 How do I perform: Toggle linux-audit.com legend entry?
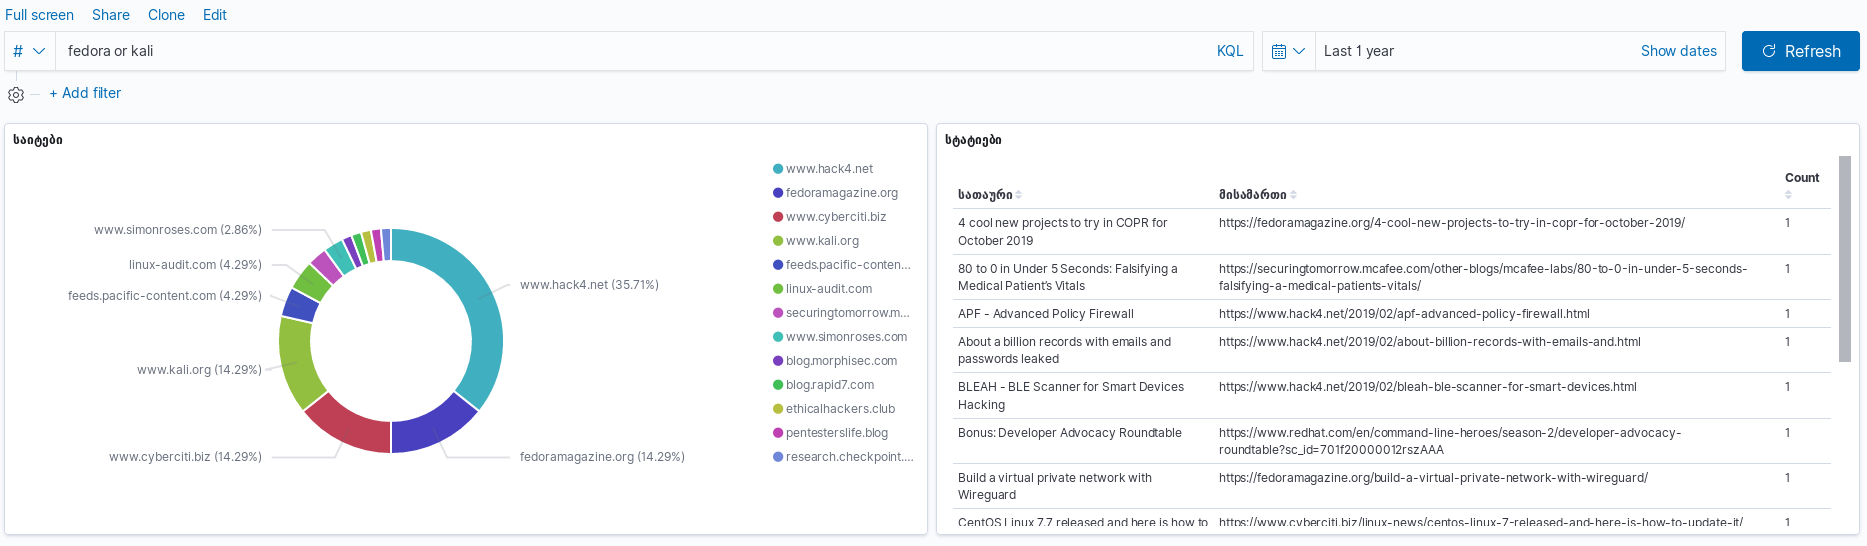828,289
